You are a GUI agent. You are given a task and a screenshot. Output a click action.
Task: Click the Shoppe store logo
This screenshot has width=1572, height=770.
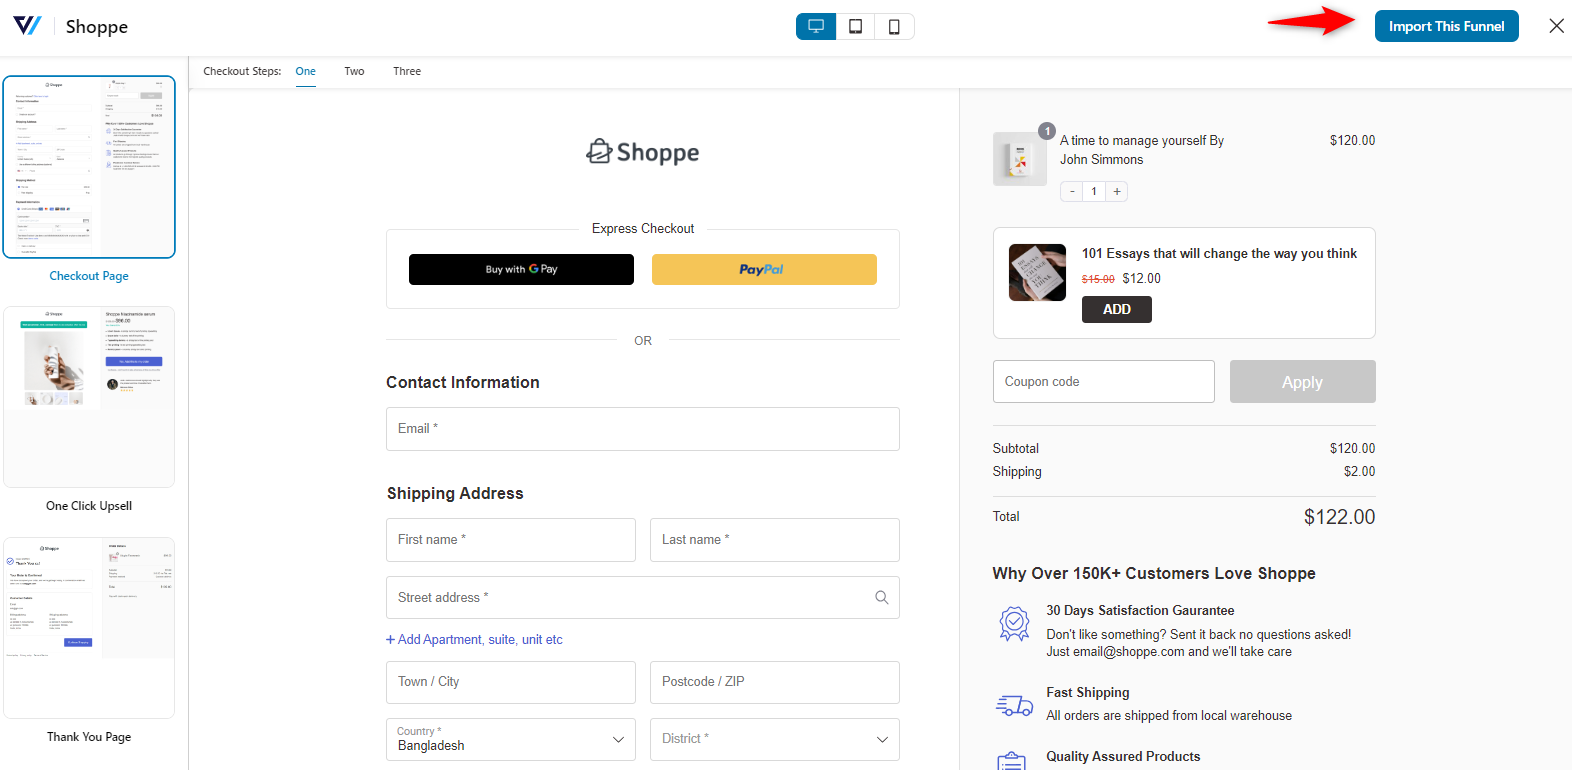(643, 152)
